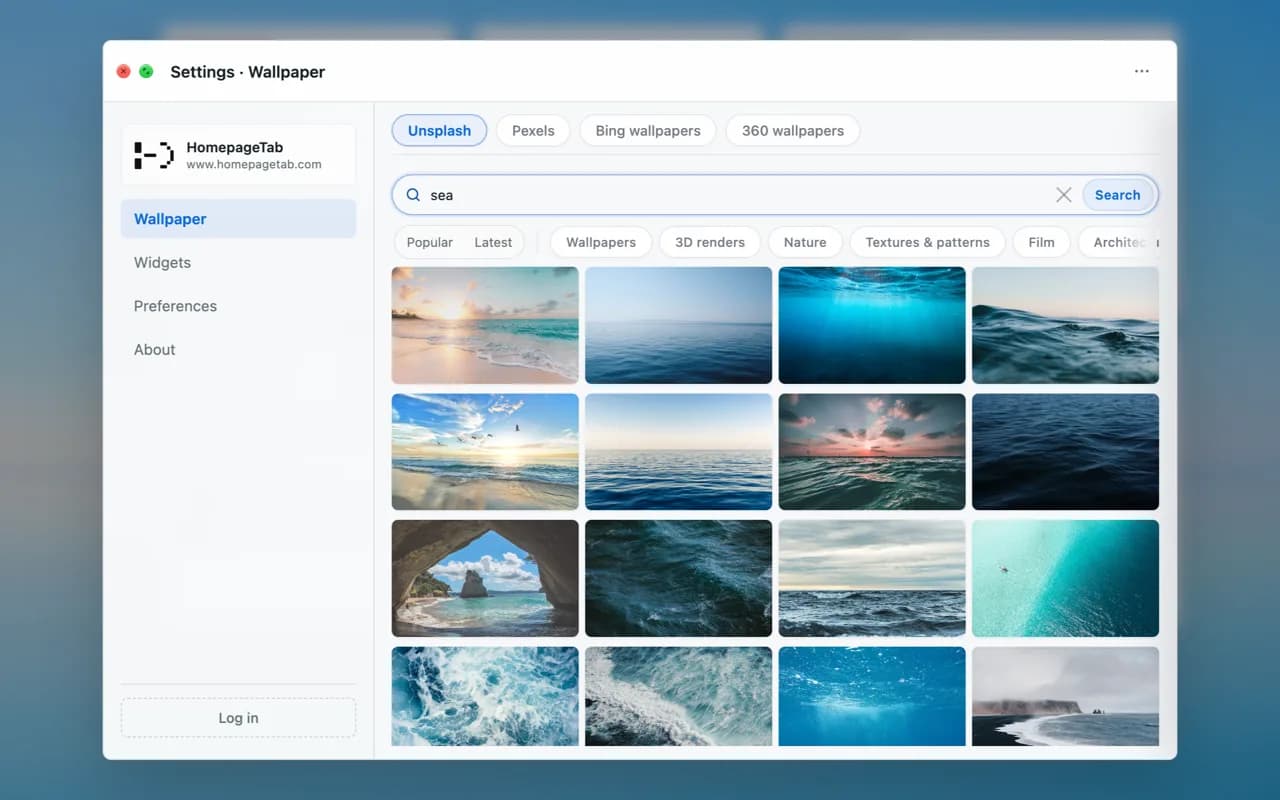Visit the www.homepagetab.com link
Screen dimensions: 1280x800
[254, 165]
